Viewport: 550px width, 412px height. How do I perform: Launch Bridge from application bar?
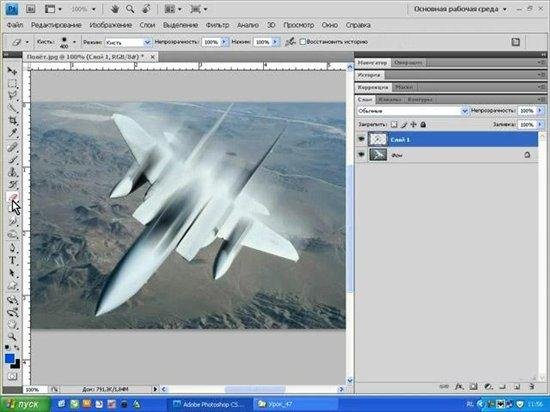click(31, 9)
